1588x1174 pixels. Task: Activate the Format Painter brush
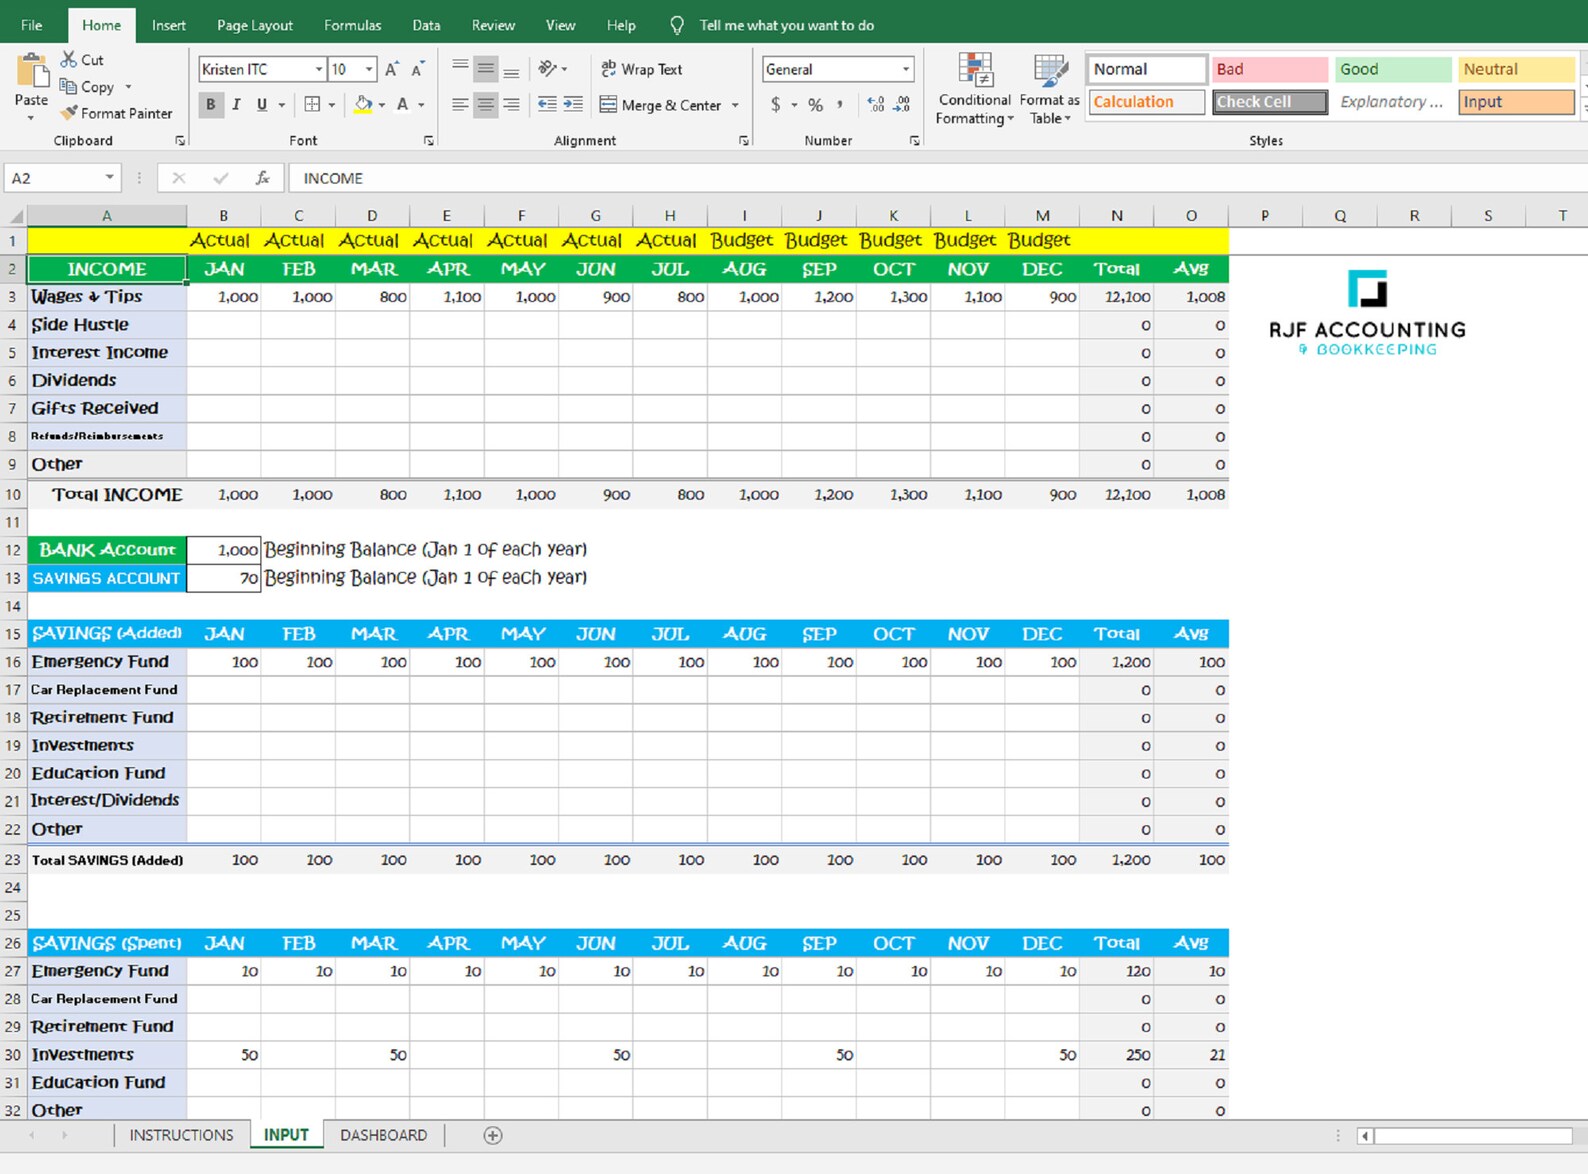click(x=69, y=113)
